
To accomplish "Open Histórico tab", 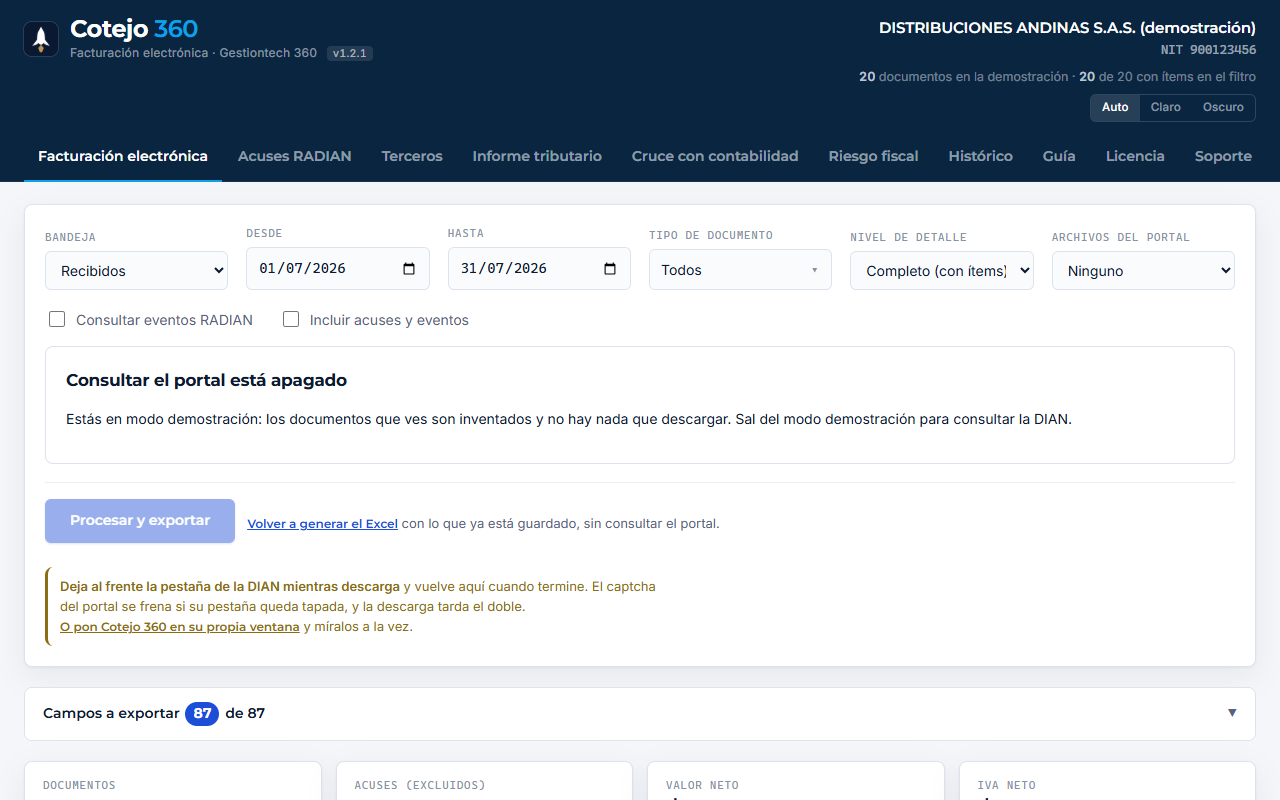I will coord(981,156).
